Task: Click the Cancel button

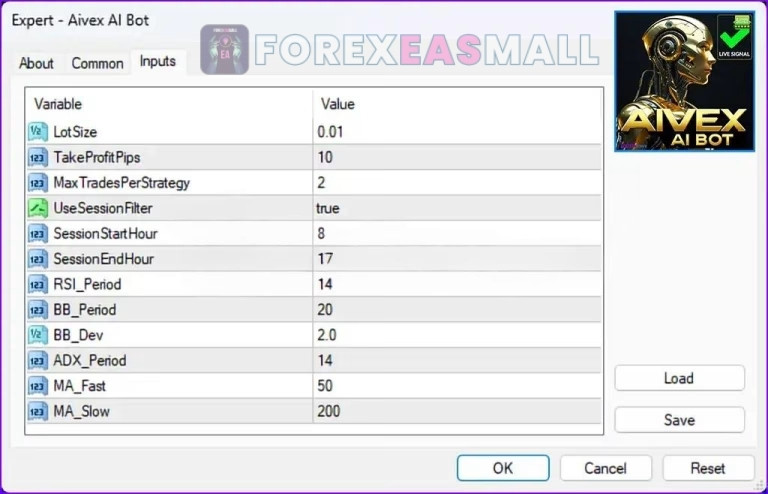Action: pyautogui.click(x=605, y=468)
